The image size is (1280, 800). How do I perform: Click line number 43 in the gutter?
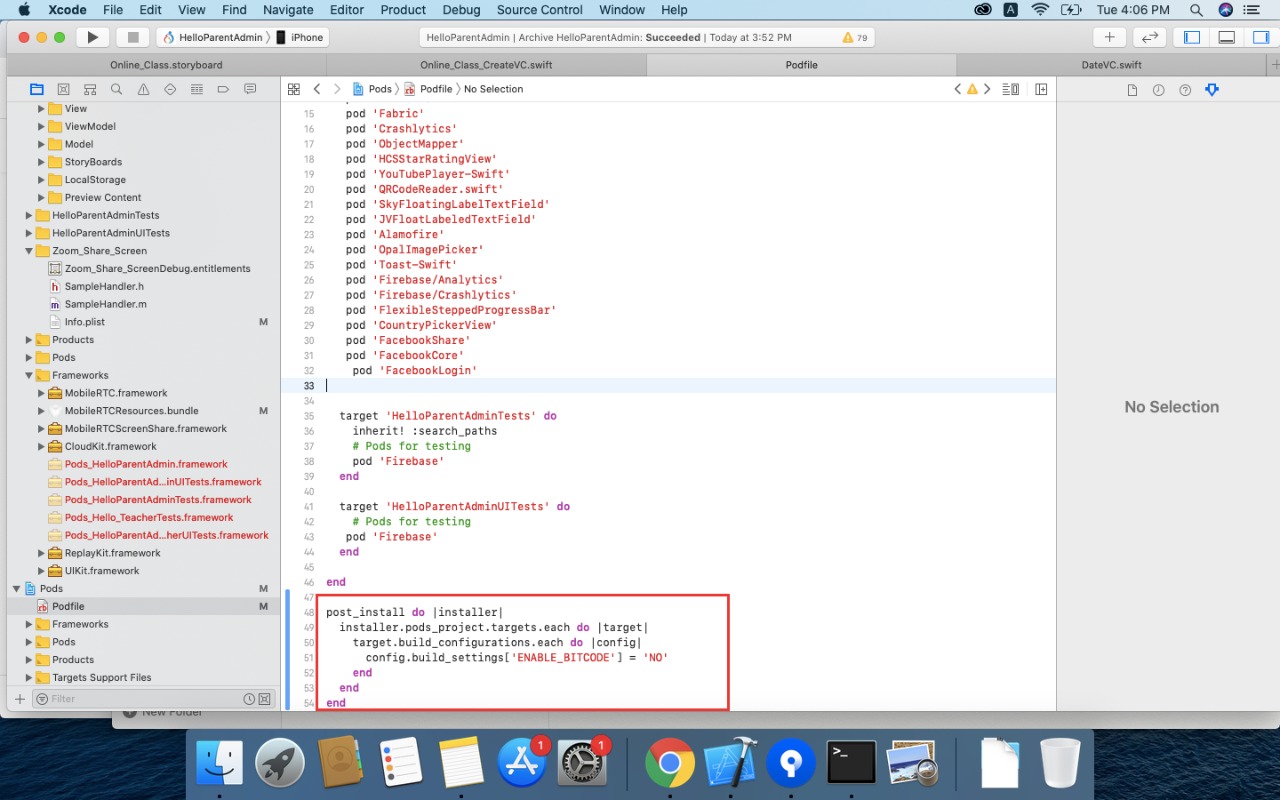click(x=309, y=537)
